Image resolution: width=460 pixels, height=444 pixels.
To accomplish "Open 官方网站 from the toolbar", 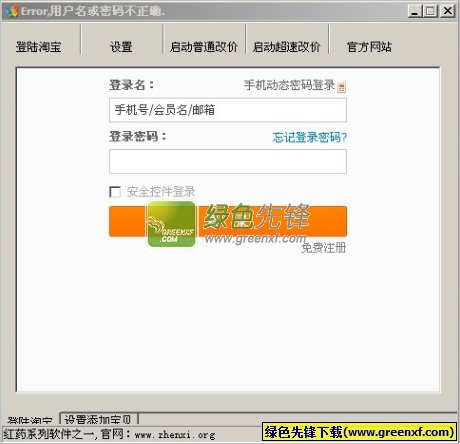I will (369, 47).
